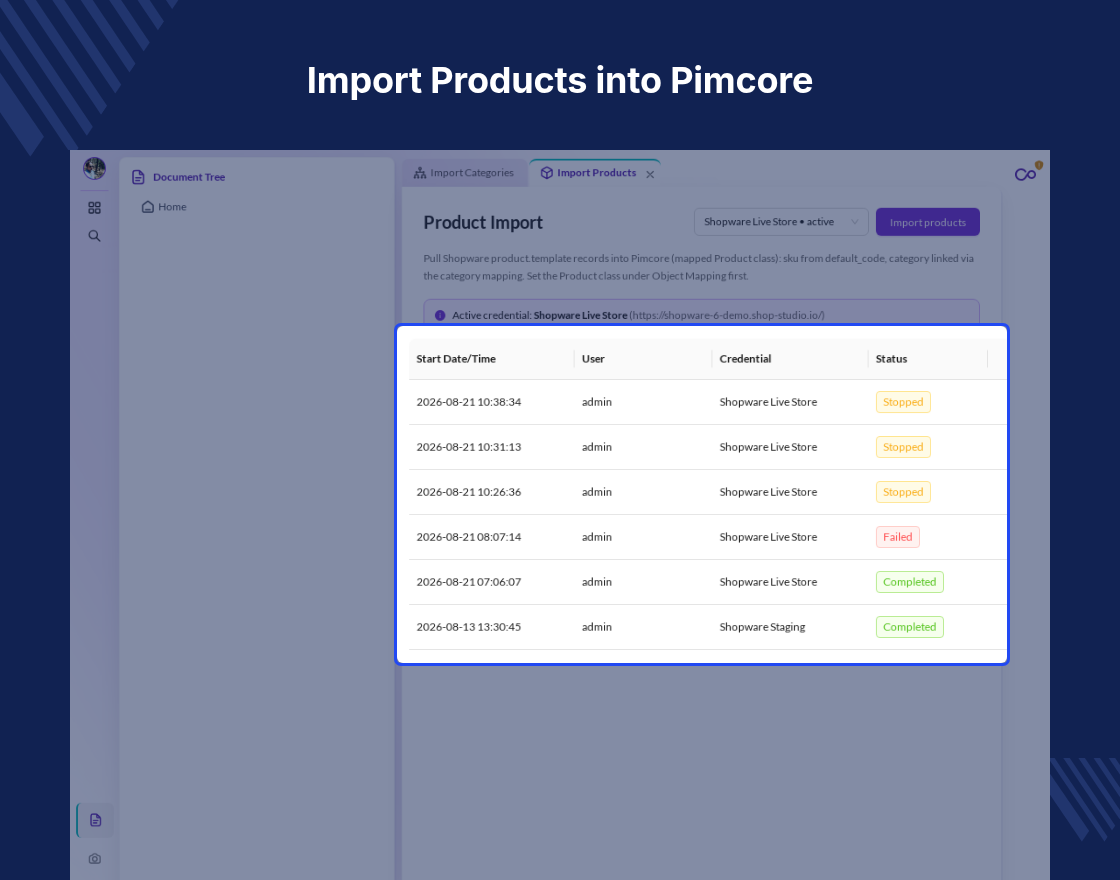
Task: Click the Import products button
Action: tap(927, 222)
